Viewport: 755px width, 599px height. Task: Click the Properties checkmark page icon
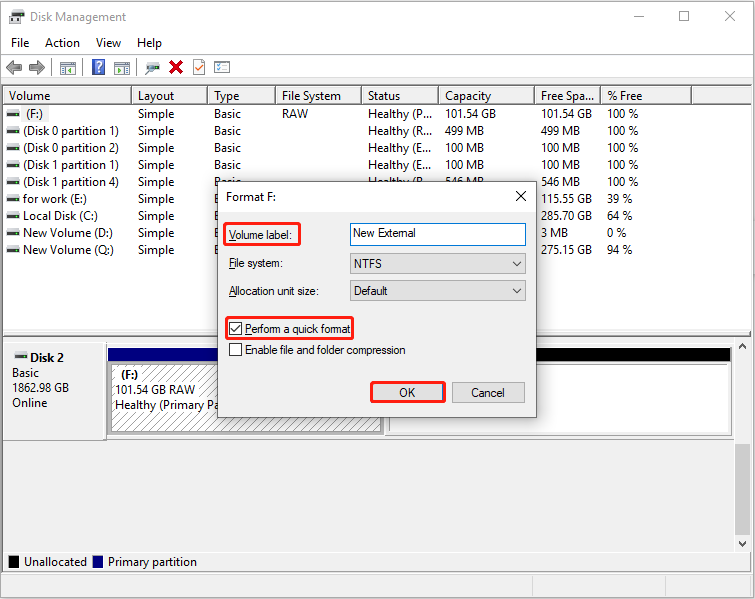point(199,67)
